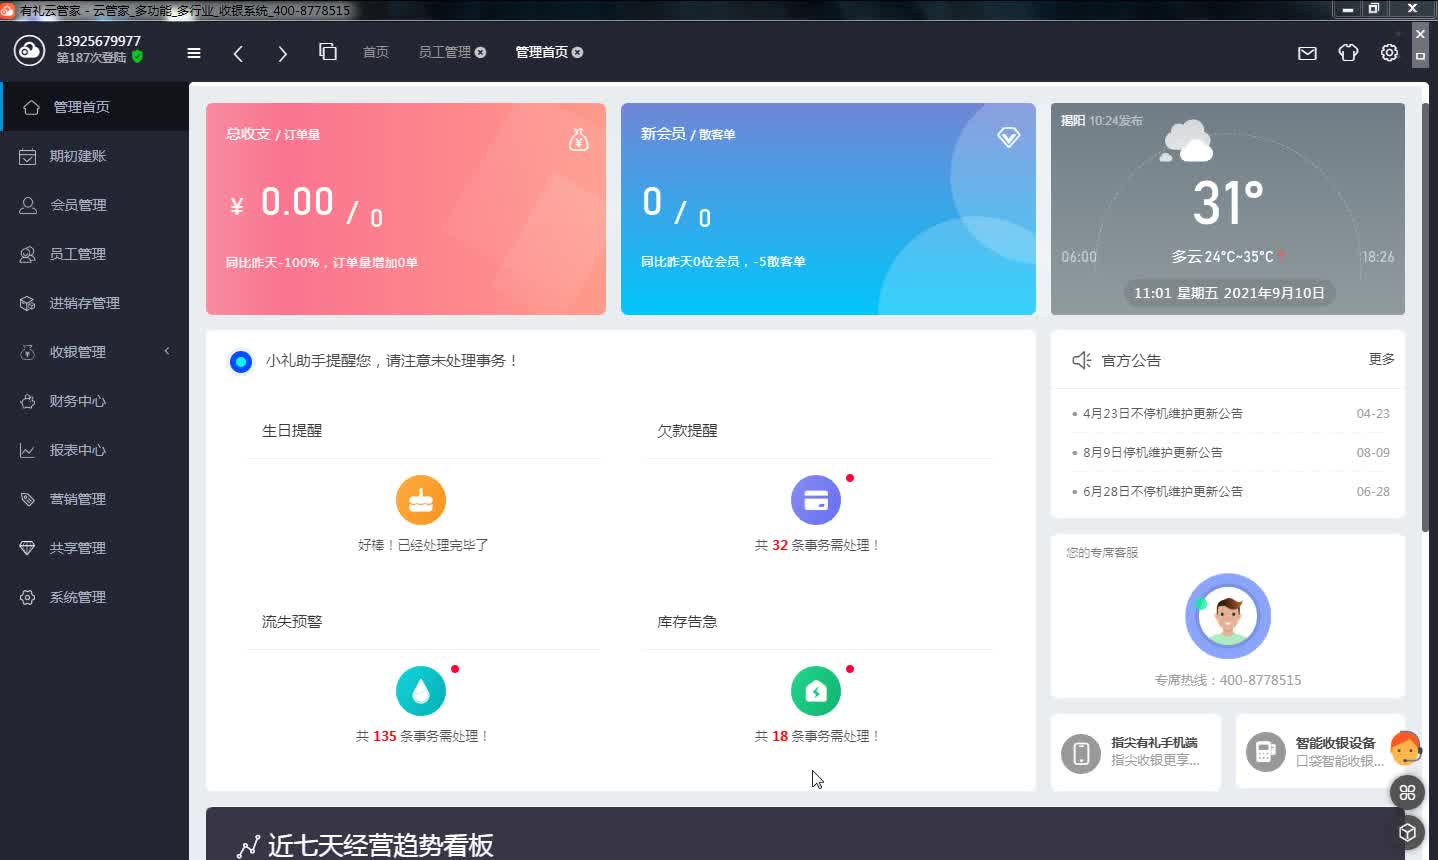Click the money bag icon on 总收支 card

click(x=578, y=140)
